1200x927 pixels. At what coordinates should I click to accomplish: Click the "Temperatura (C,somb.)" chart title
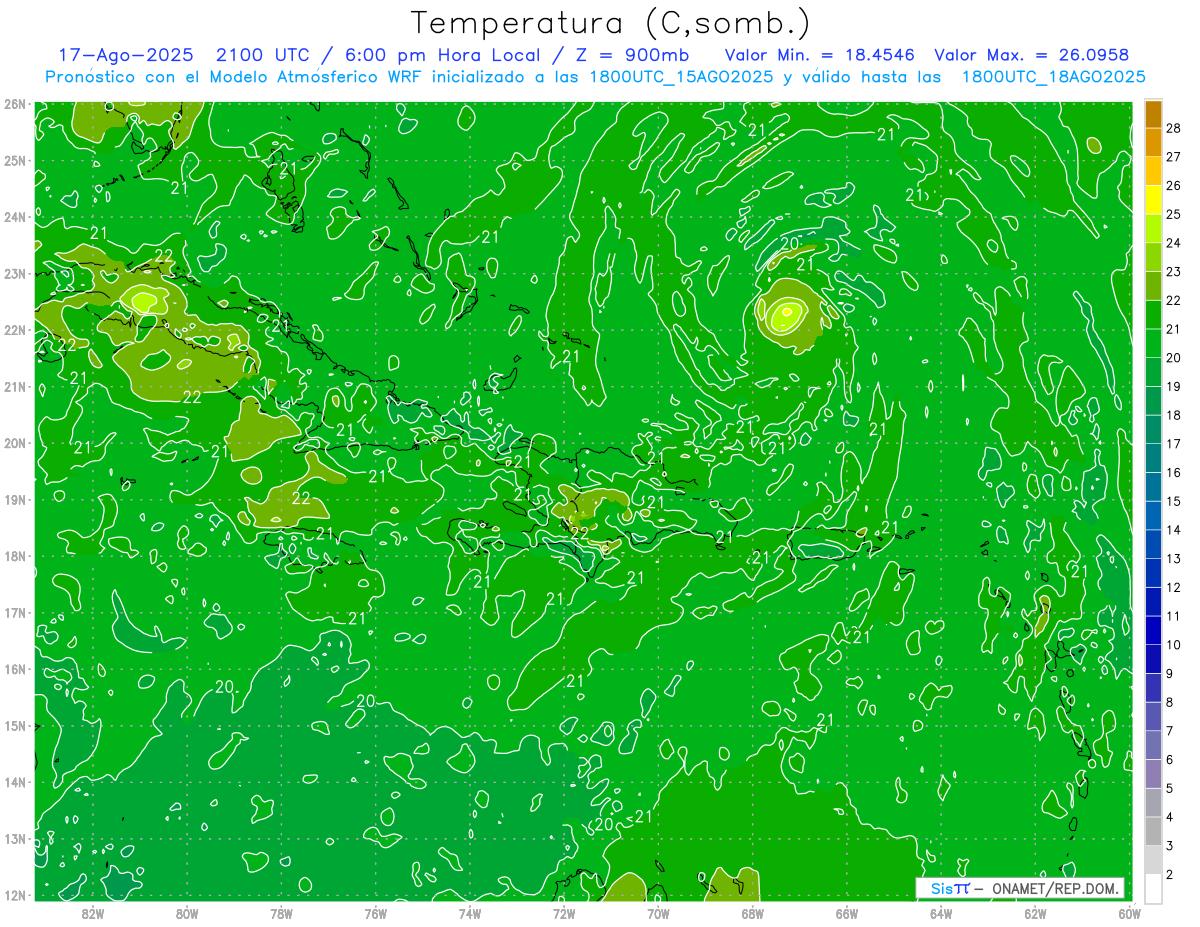tap(611, 23)
